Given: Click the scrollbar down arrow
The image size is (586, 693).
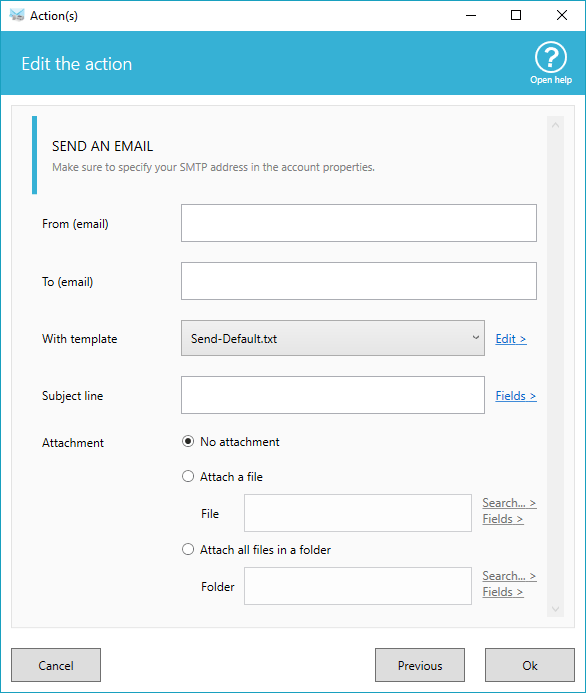Looking at the screenshot, I should pos(556,609).
